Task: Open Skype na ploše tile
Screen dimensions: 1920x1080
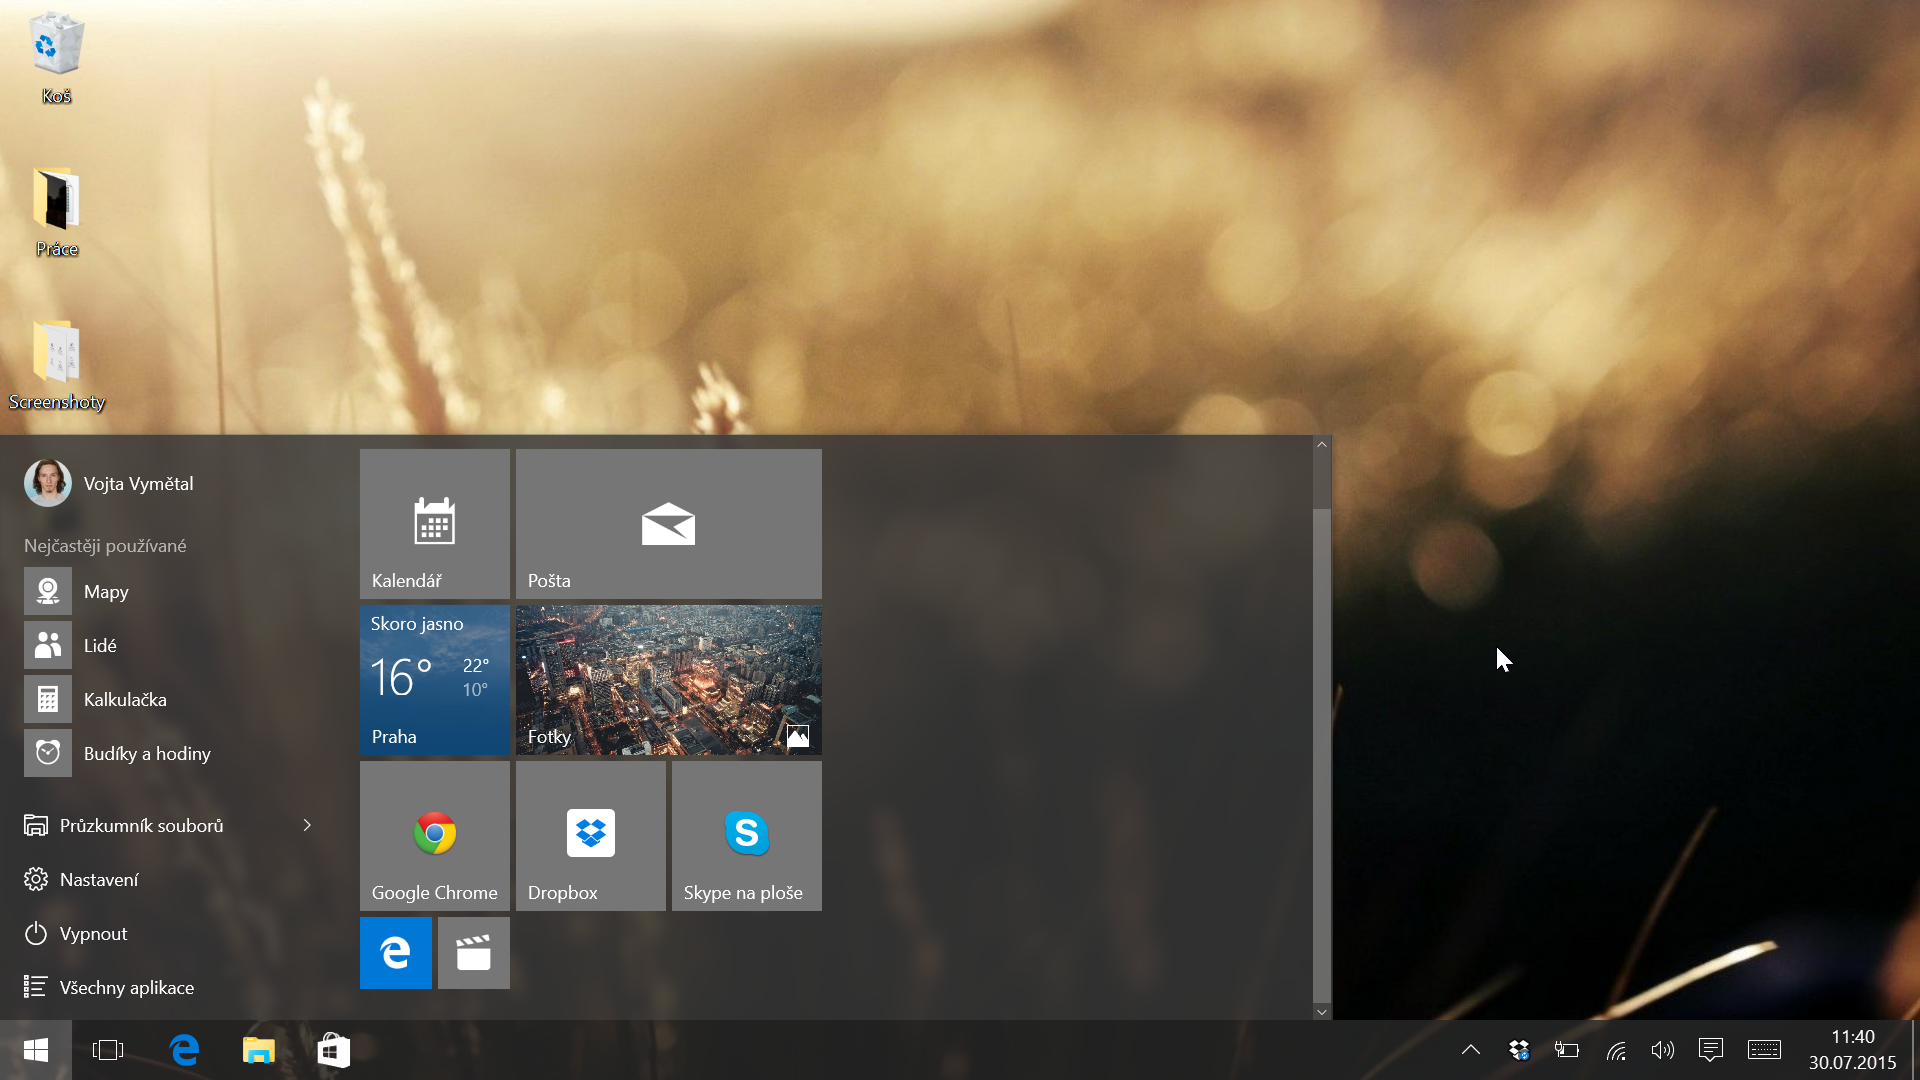Action: pyautogui.click(x=746, y=835)
